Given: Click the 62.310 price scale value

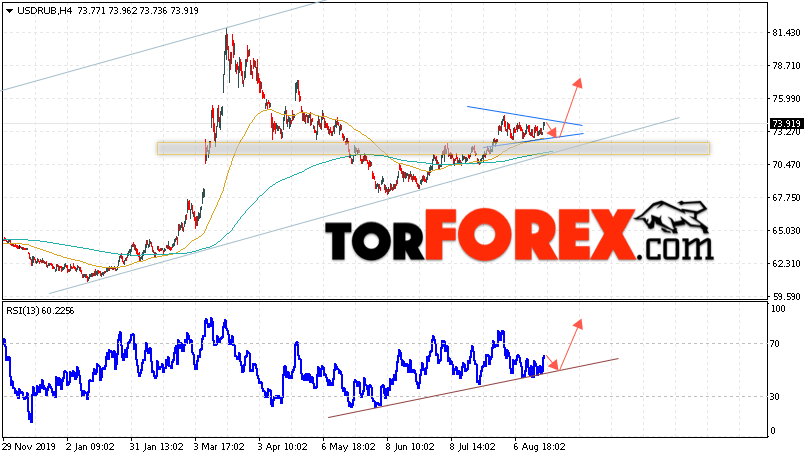Looking at the screenshot, I should coord(786,264).
